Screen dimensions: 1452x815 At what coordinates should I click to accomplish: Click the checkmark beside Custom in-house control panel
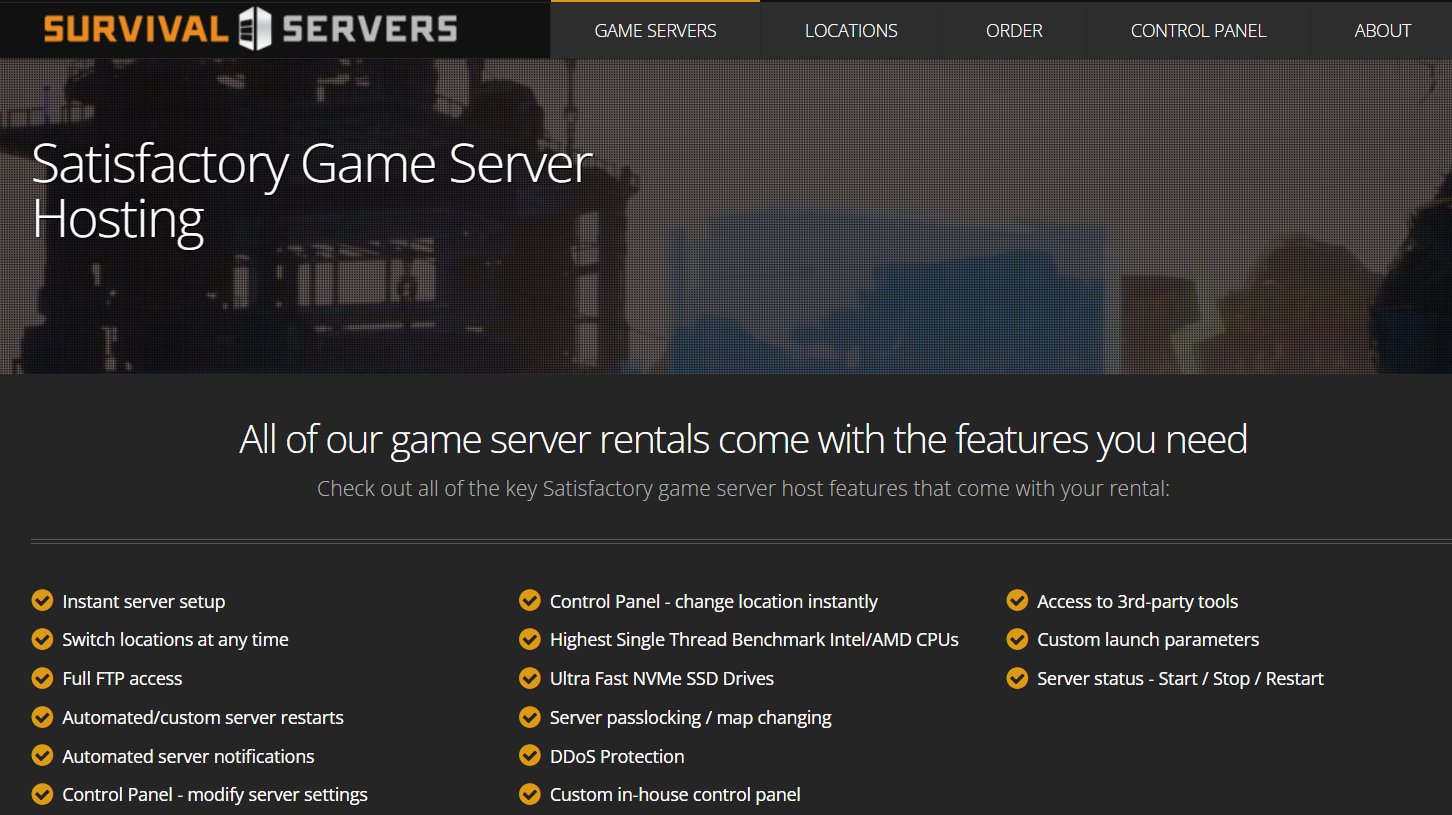coord(530,794)
